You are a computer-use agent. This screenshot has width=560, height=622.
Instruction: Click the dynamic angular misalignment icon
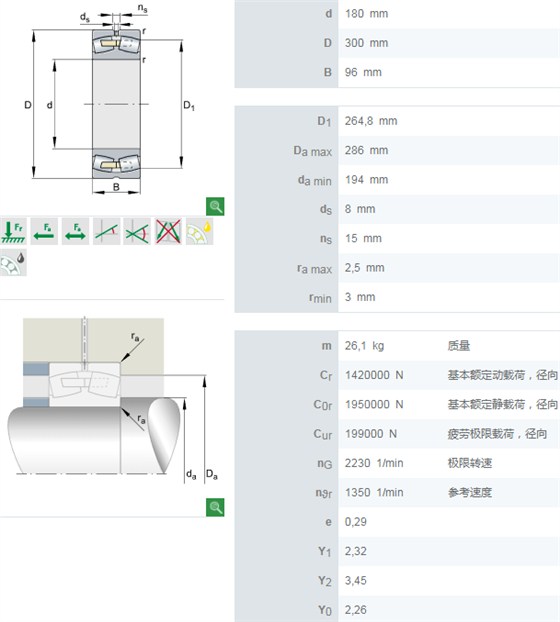pos(137,231)
